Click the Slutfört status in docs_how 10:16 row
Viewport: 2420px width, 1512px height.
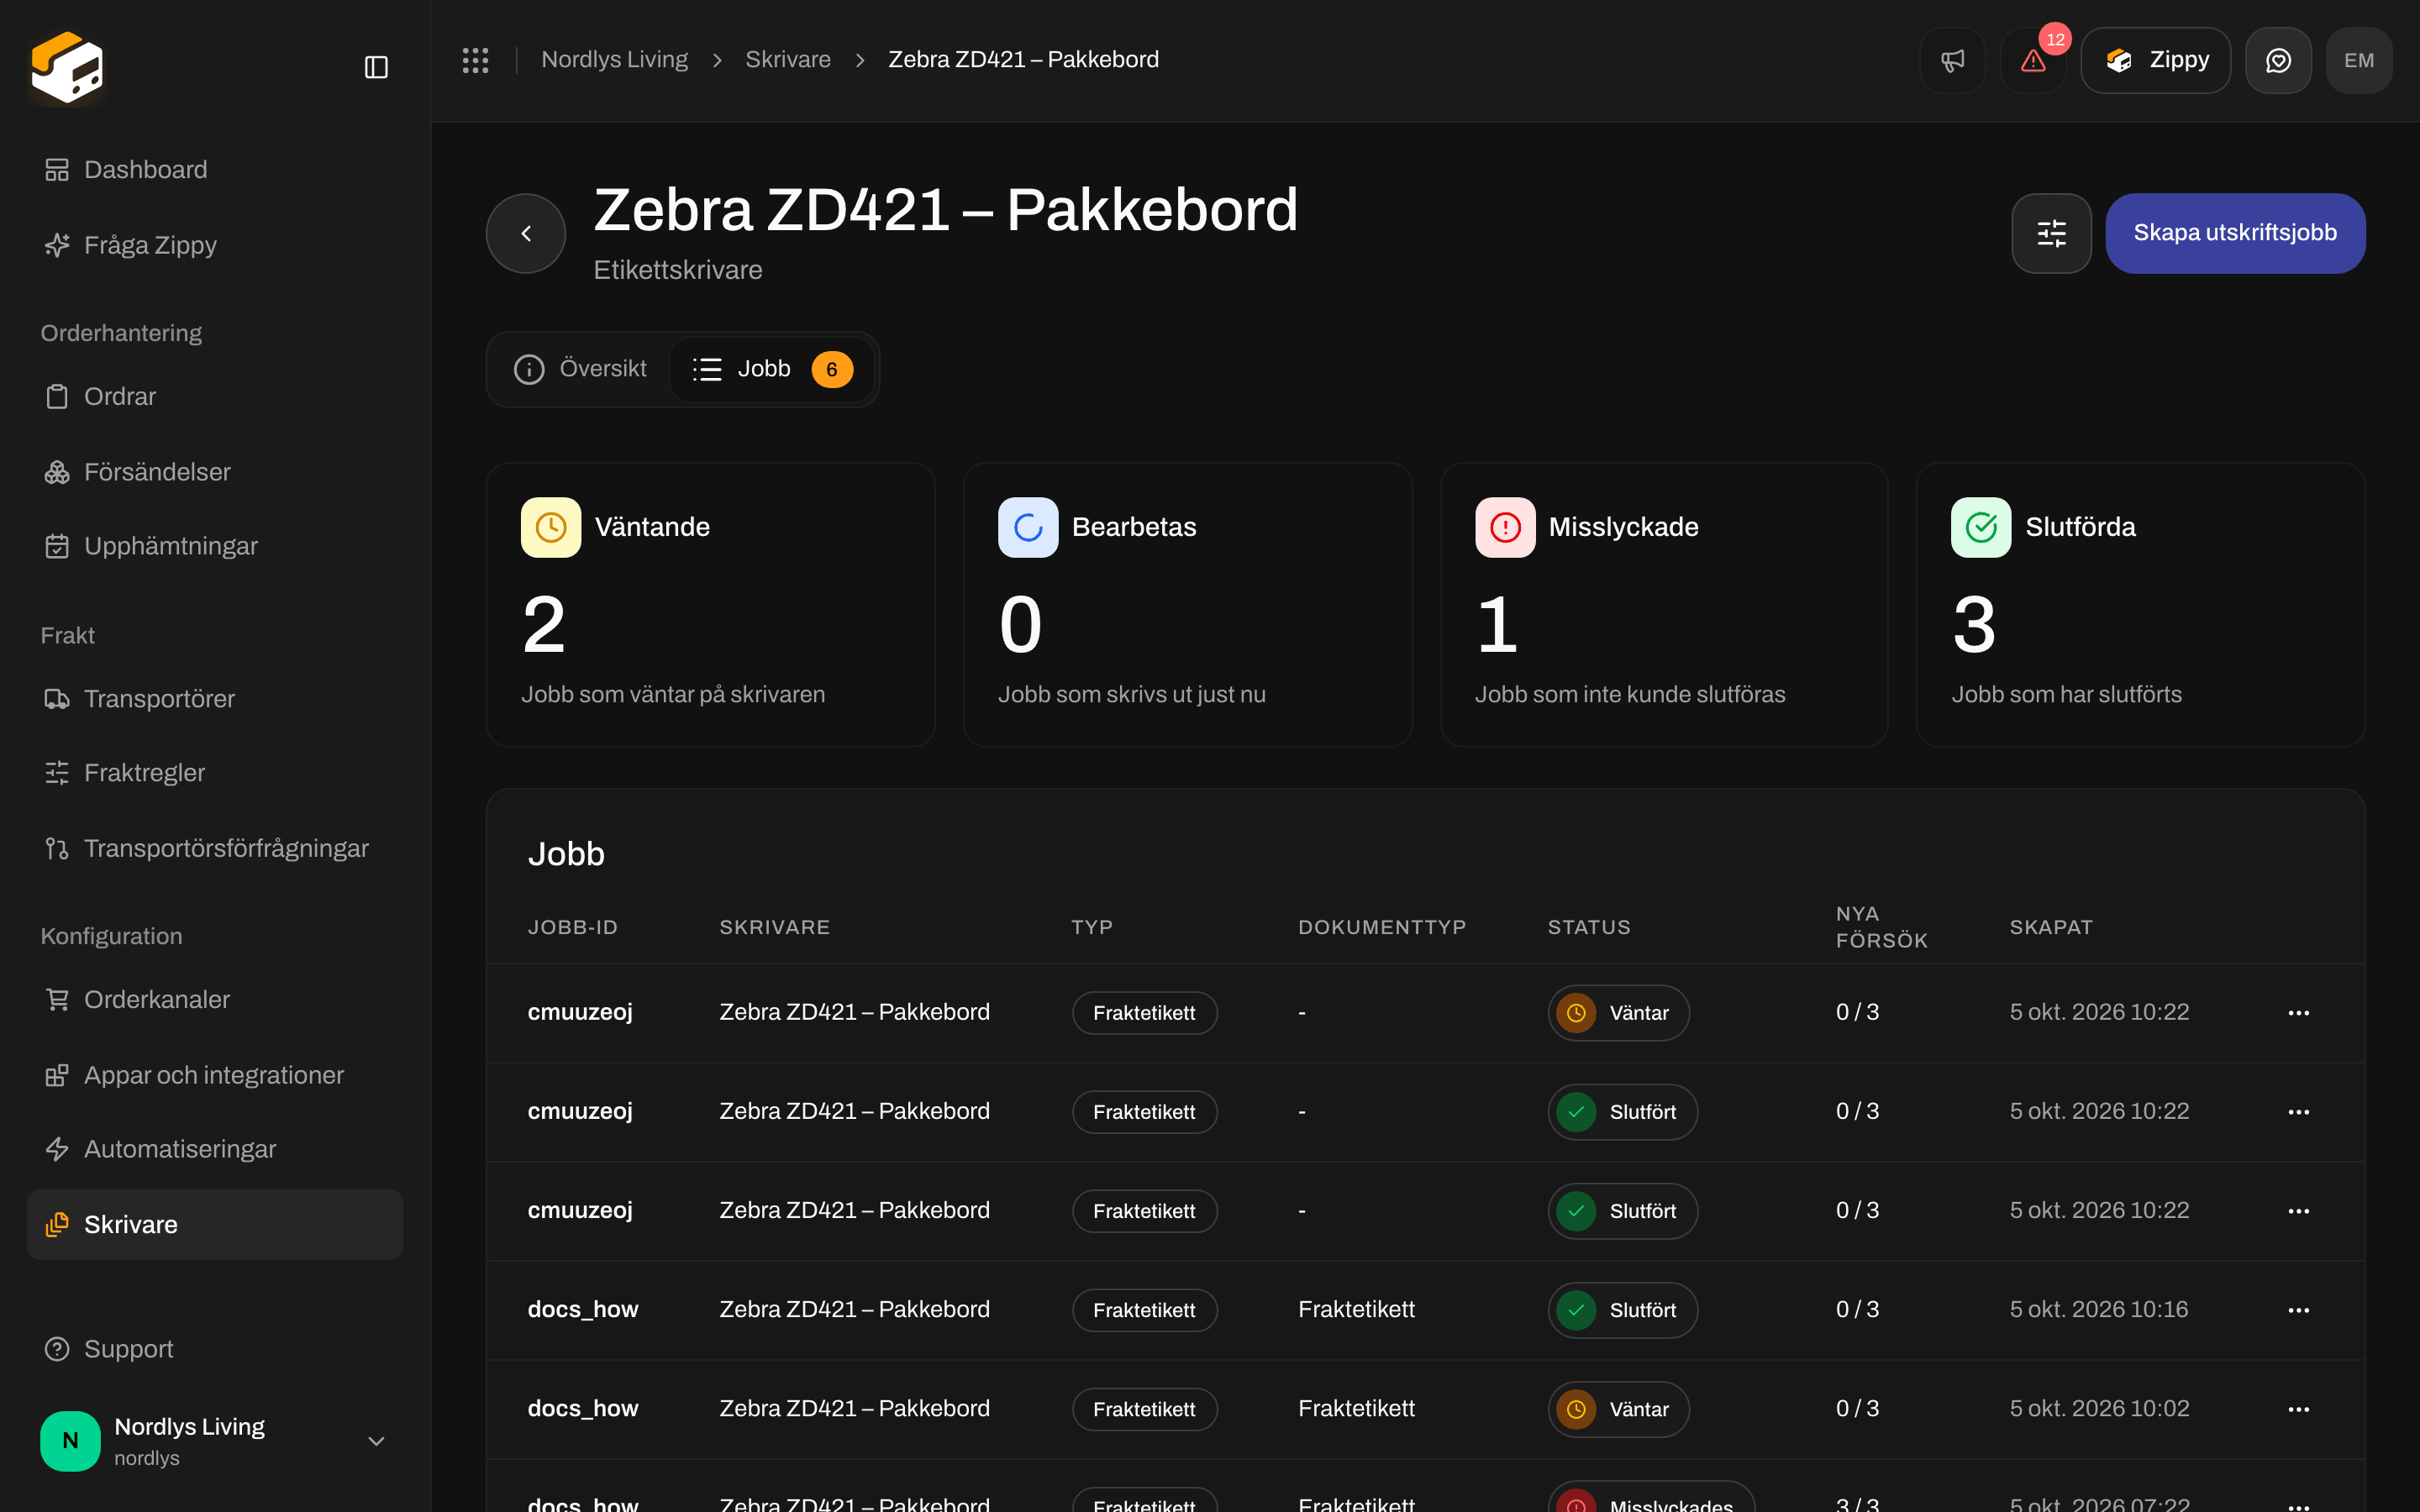click(x=1623, y=1310)
